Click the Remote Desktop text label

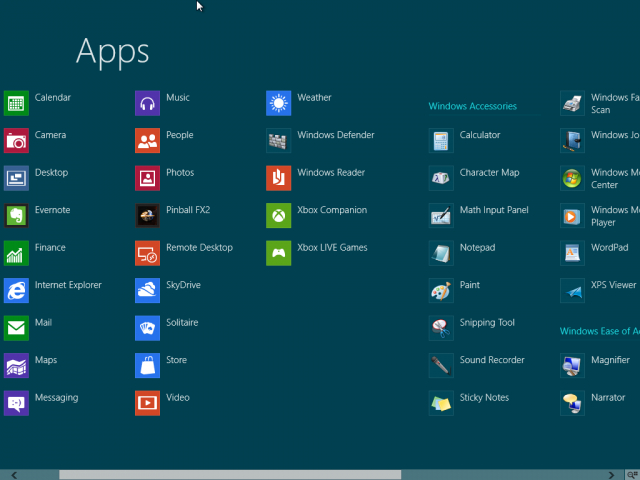click(x=199, y=247)
